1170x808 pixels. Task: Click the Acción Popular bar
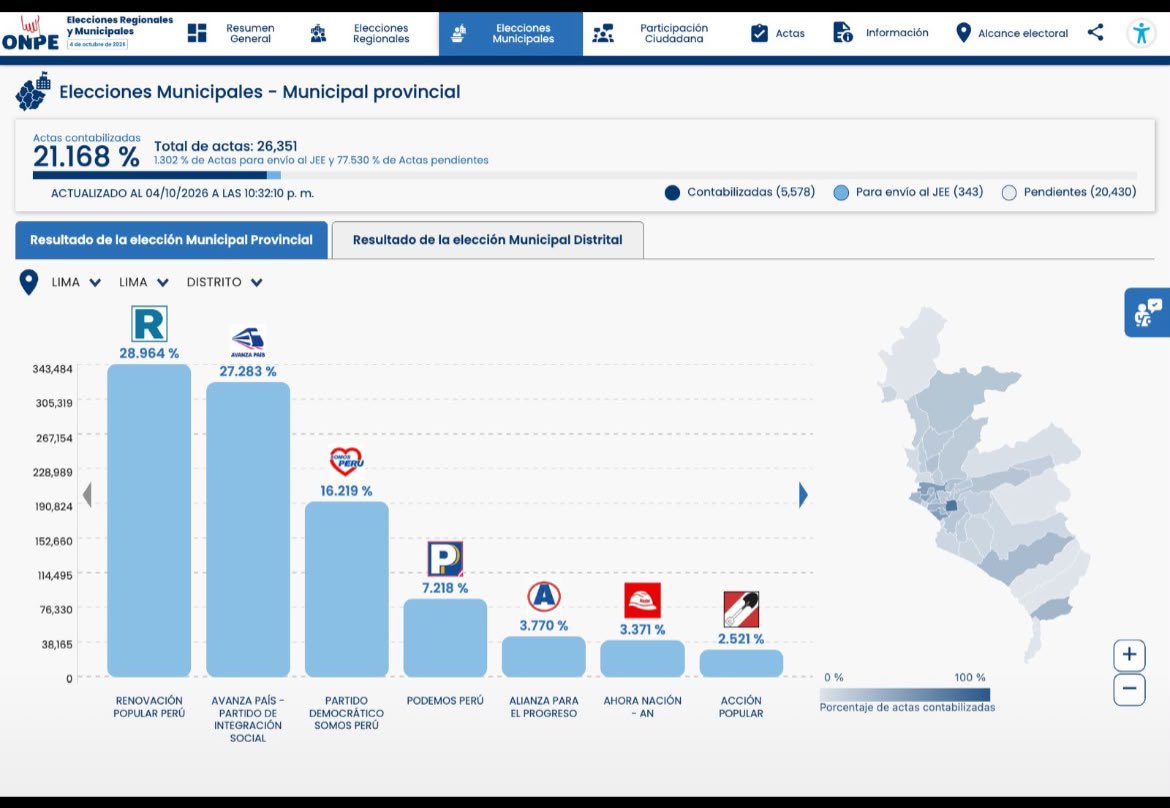pyautogui.click(x=741, y=663)
